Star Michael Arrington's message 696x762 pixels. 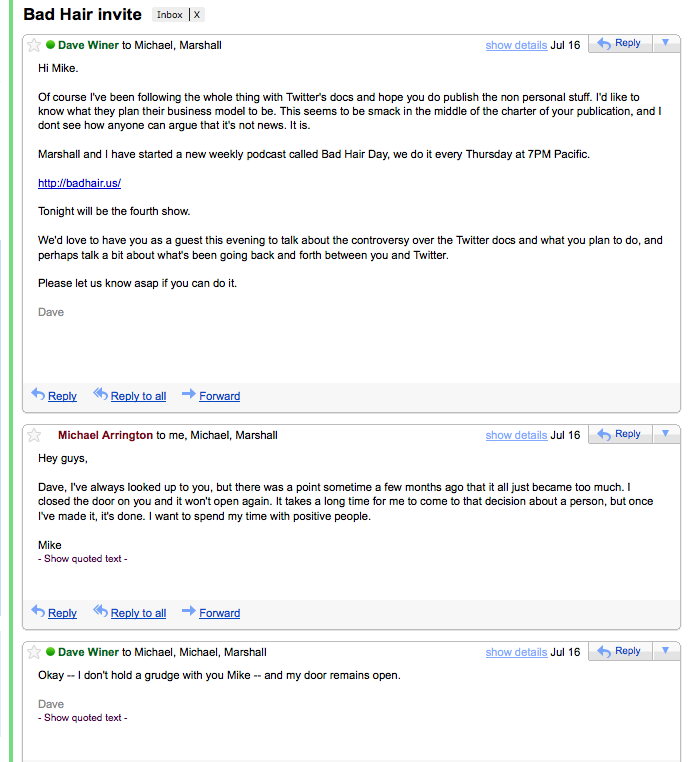(x=34, y=435)
